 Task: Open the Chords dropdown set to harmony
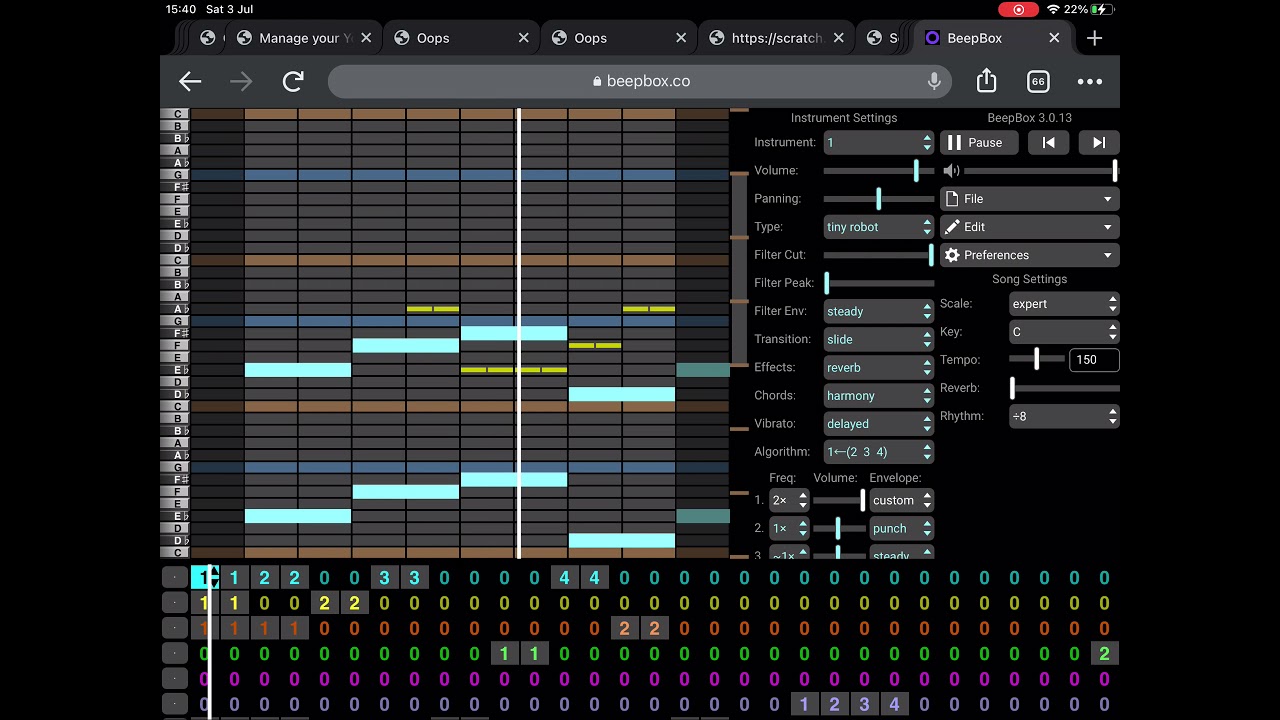point(879,396)
